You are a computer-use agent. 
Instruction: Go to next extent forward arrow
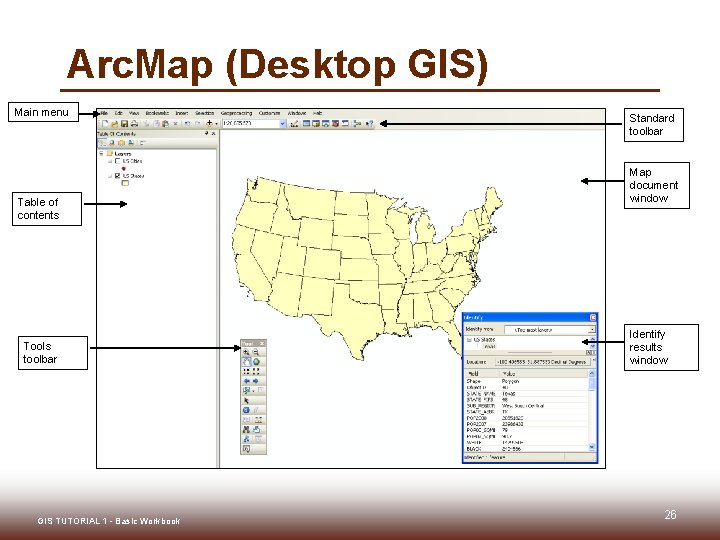tap(256, 381)
